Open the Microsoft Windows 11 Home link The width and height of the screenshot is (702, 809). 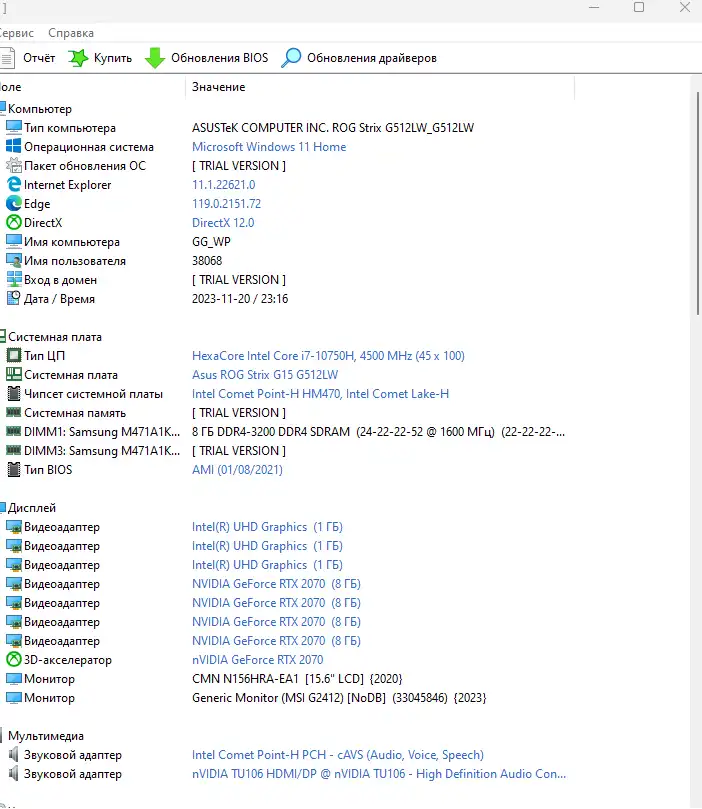pyautogui.click(x=269, y=147)
